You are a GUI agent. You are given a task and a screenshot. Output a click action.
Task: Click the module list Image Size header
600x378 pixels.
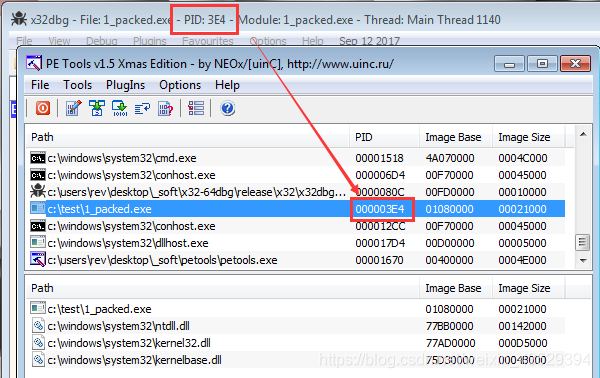tap(528, 288)
